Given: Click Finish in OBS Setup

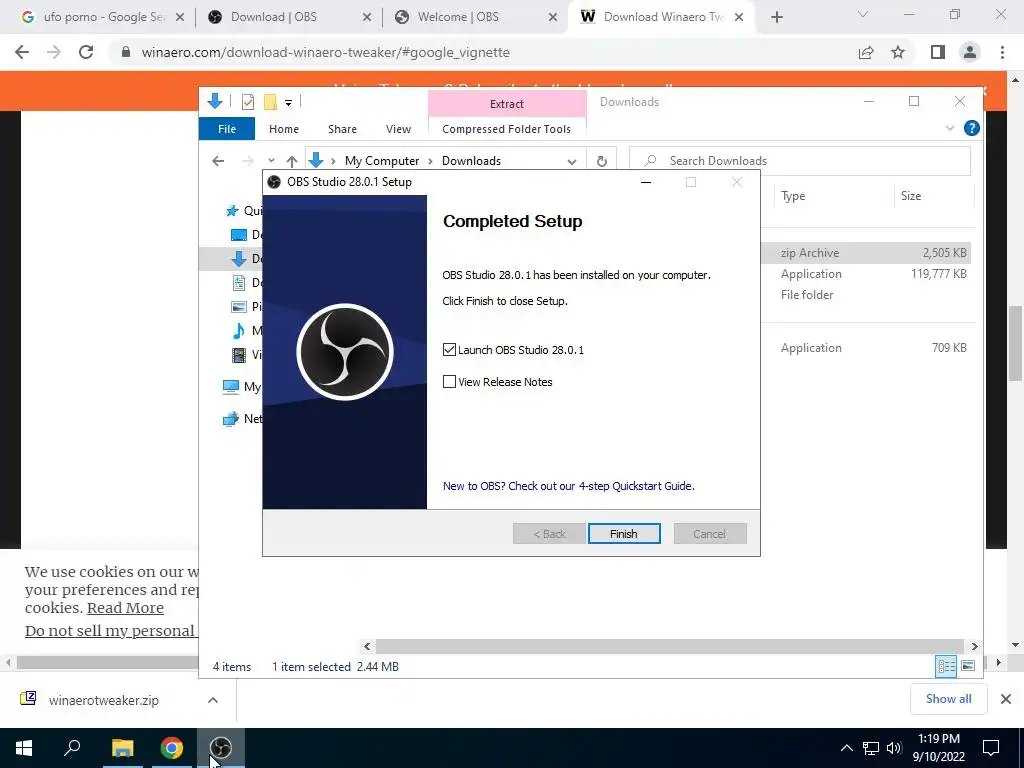Looking at the screenshot, I should pos(624,534).
